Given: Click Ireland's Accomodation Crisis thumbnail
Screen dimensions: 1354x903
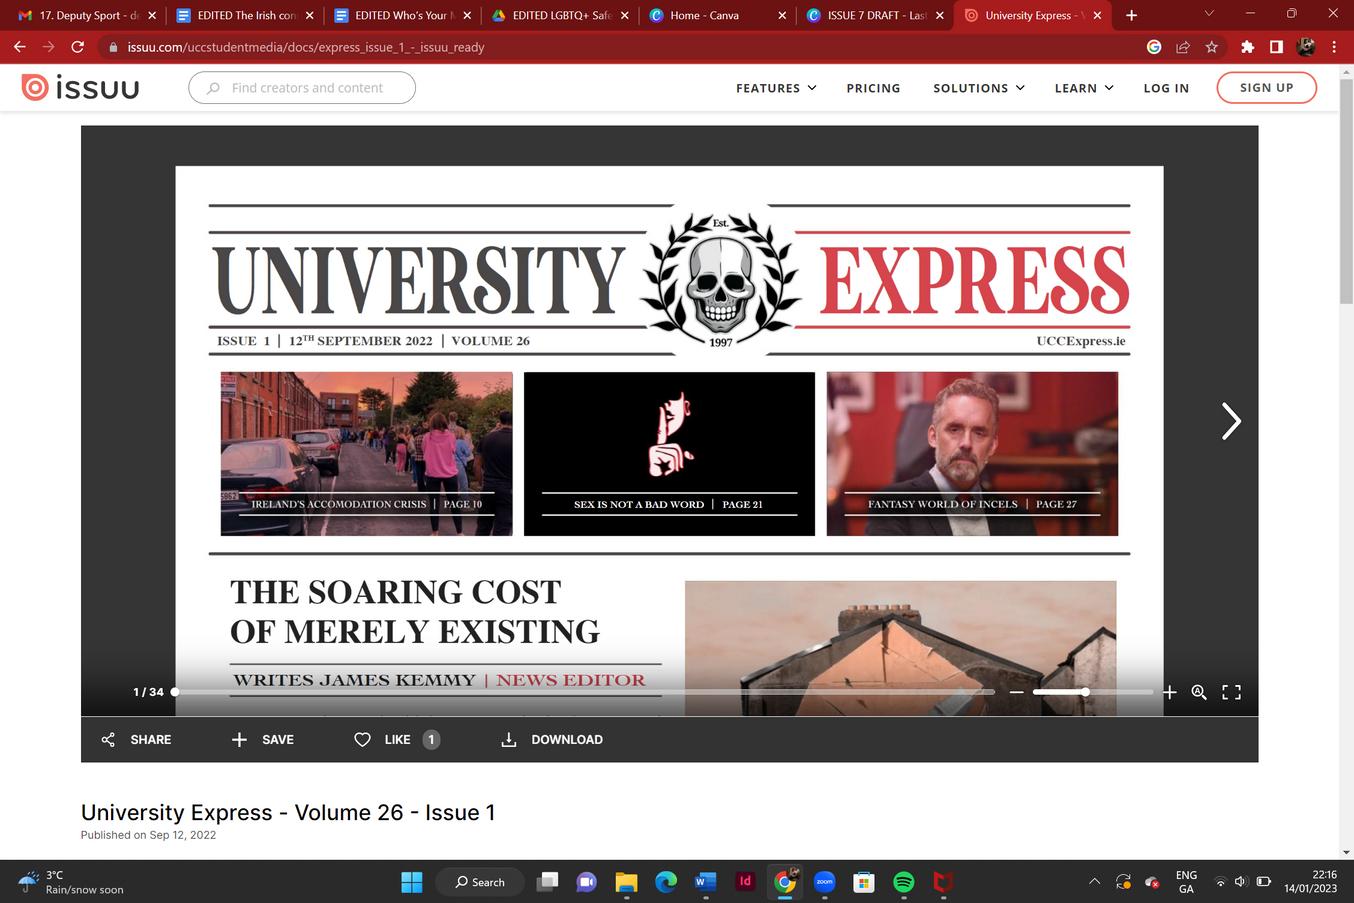Looking at the screenshot, I should click(366, 454).
